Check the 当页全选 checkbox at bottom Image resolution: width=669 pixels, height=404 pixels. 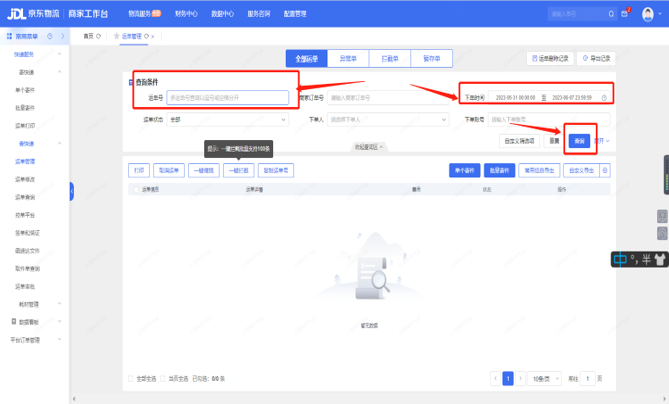[163, 378]
